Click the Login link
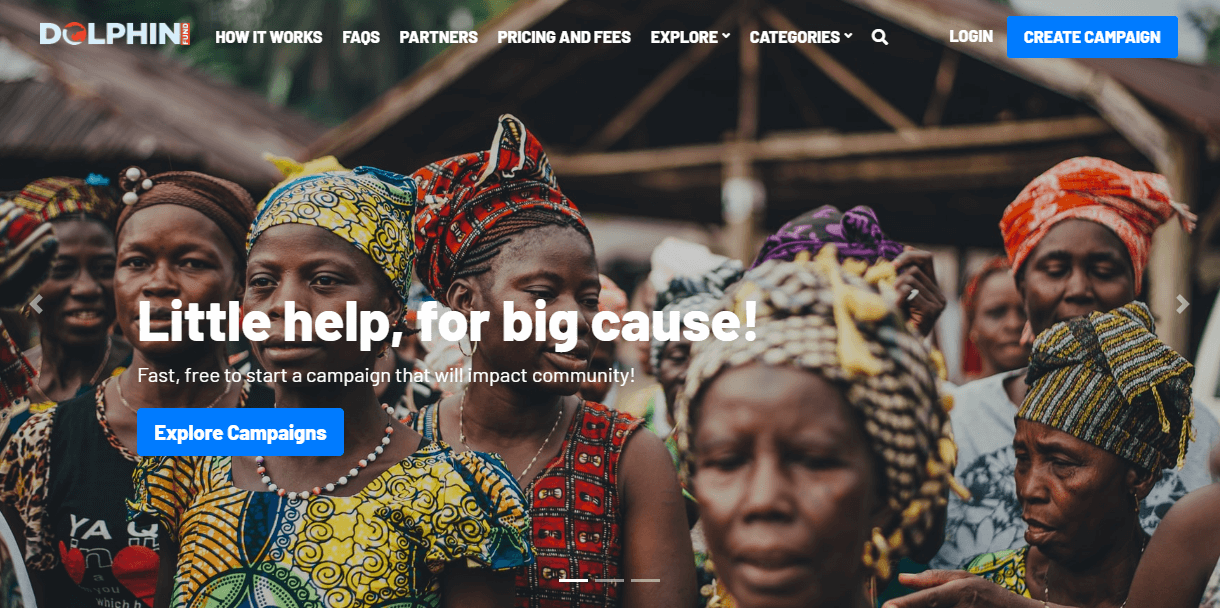This screenshot has width=1220, height=609. point(971,36)
